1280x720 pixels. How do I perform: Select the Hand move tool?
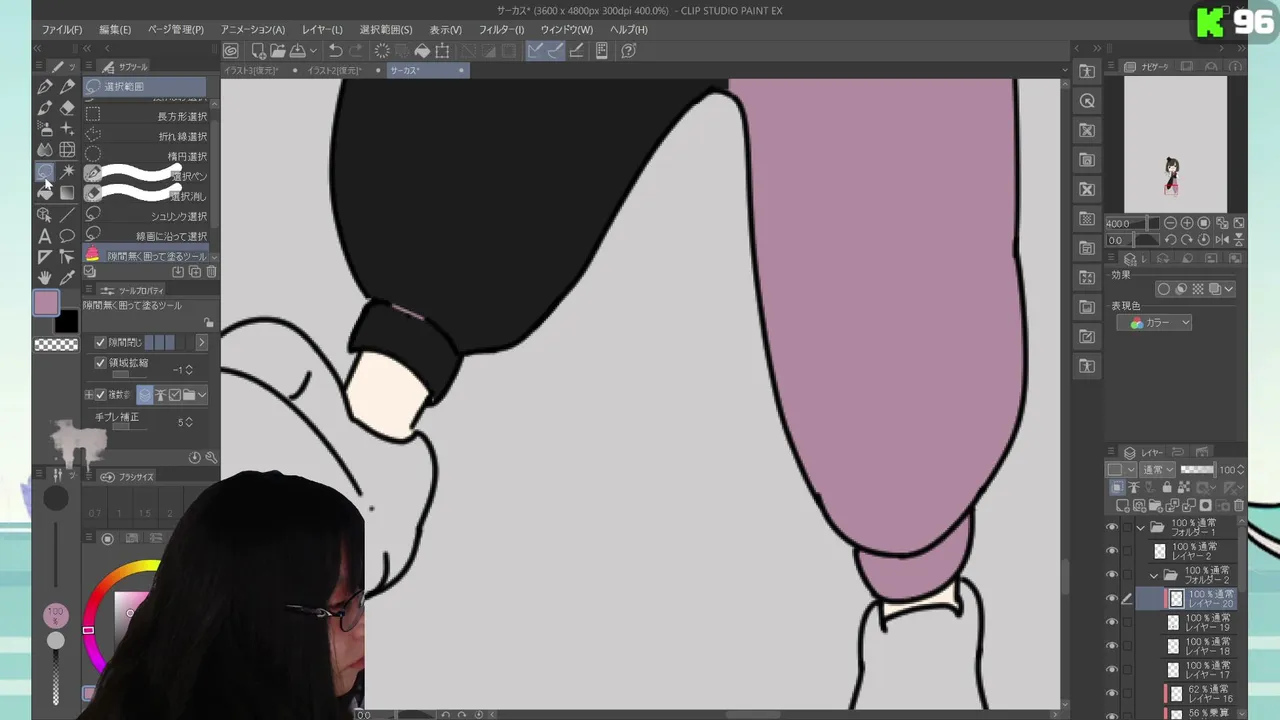pos(45,278)
